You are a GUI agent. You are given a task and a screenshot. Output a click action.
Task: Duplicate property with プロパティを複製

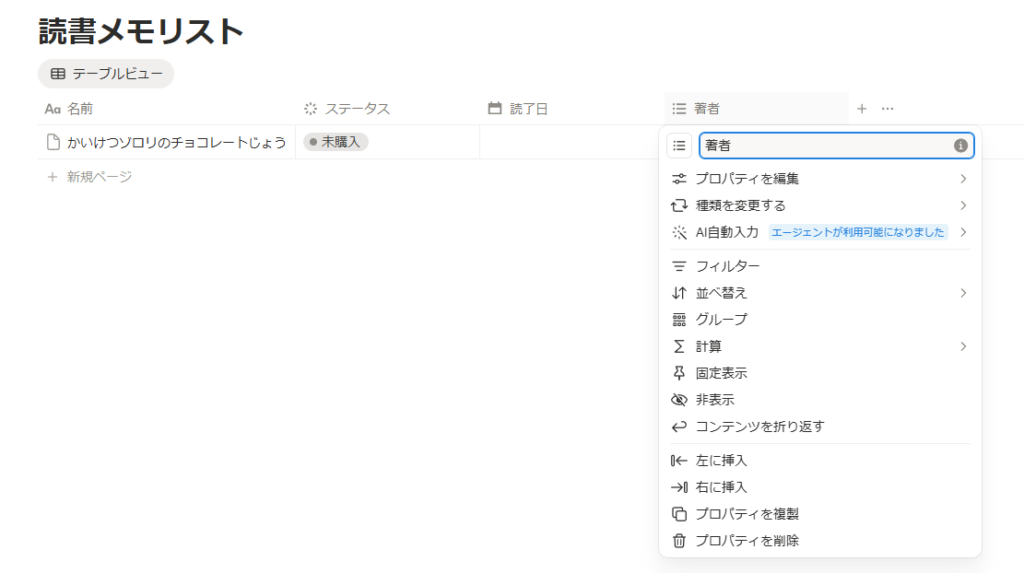(x=747, y=514)
